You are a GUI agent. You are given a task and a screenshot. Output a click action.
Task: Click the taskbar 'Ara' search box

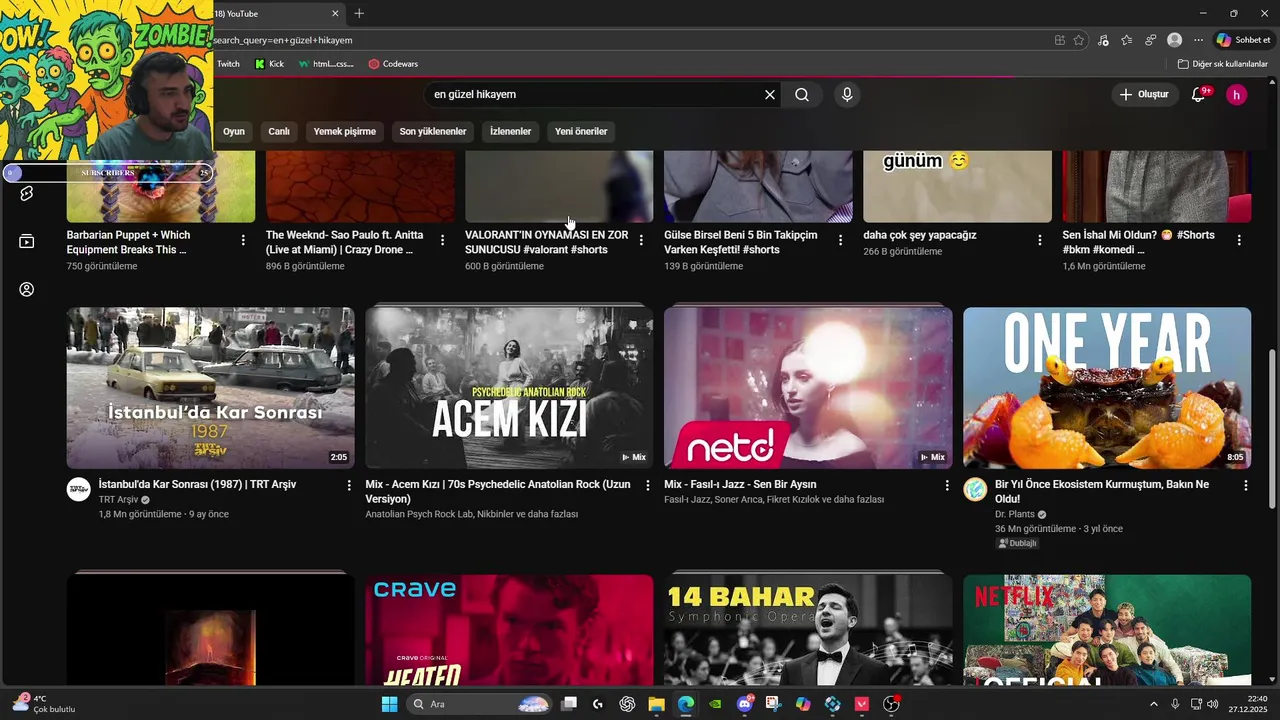point(480,704)
